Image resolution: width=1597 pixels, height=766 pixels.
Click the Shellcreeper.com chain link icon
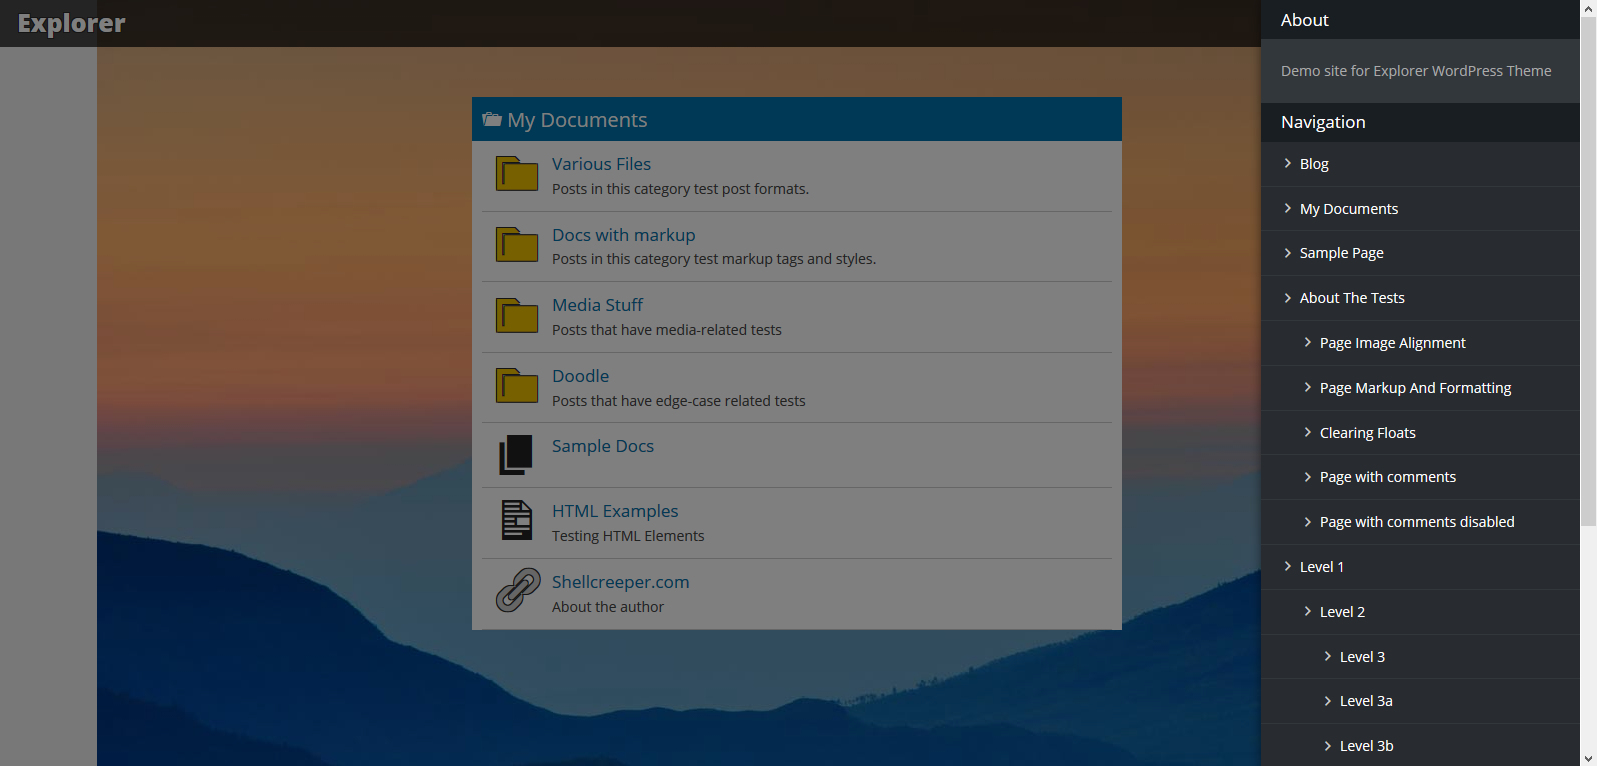[x=518, y=590]
